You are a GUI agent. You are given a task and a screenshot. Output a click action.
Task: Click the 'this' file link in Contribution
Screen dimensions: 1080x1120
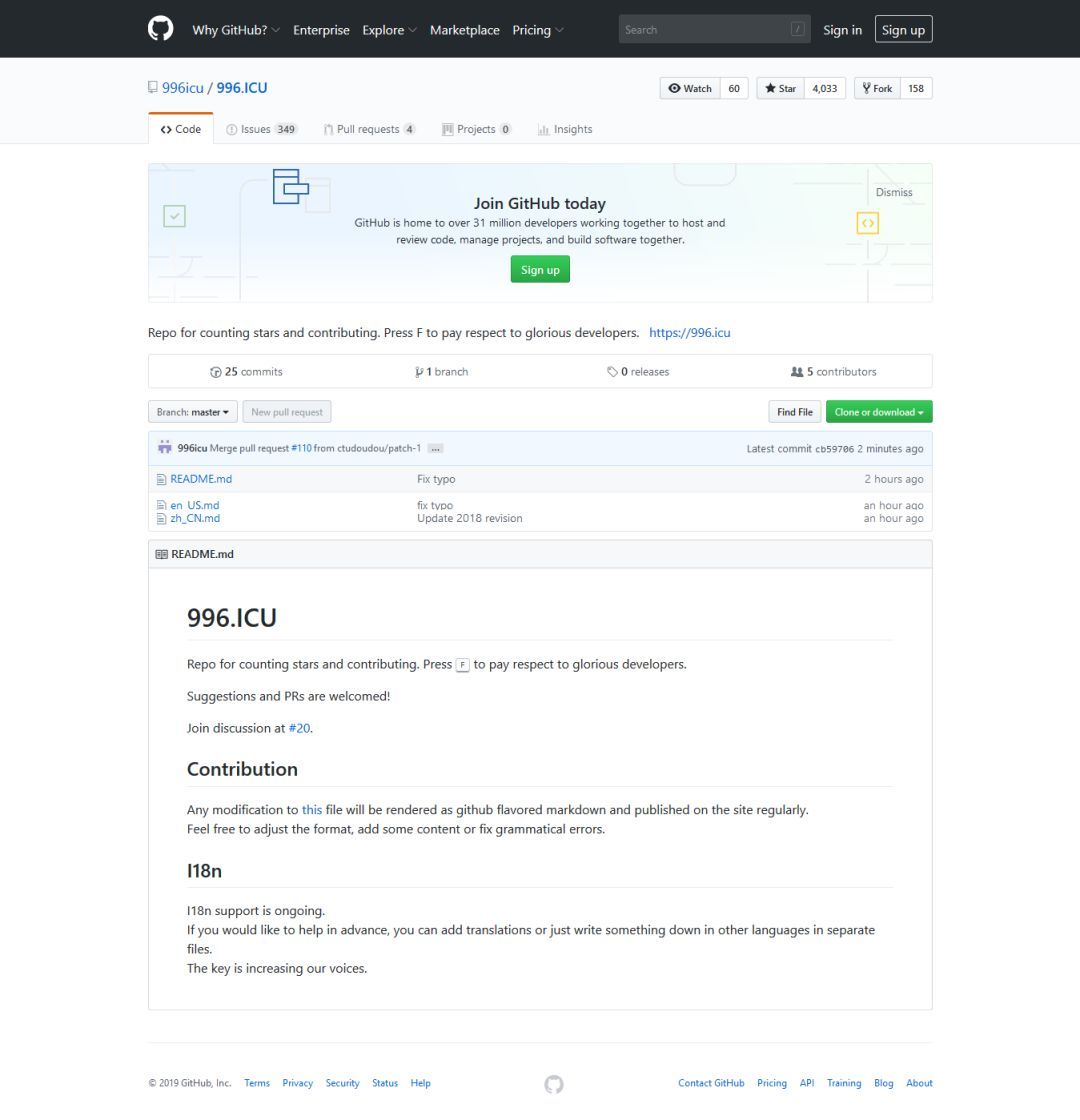(x=311, y=810)
